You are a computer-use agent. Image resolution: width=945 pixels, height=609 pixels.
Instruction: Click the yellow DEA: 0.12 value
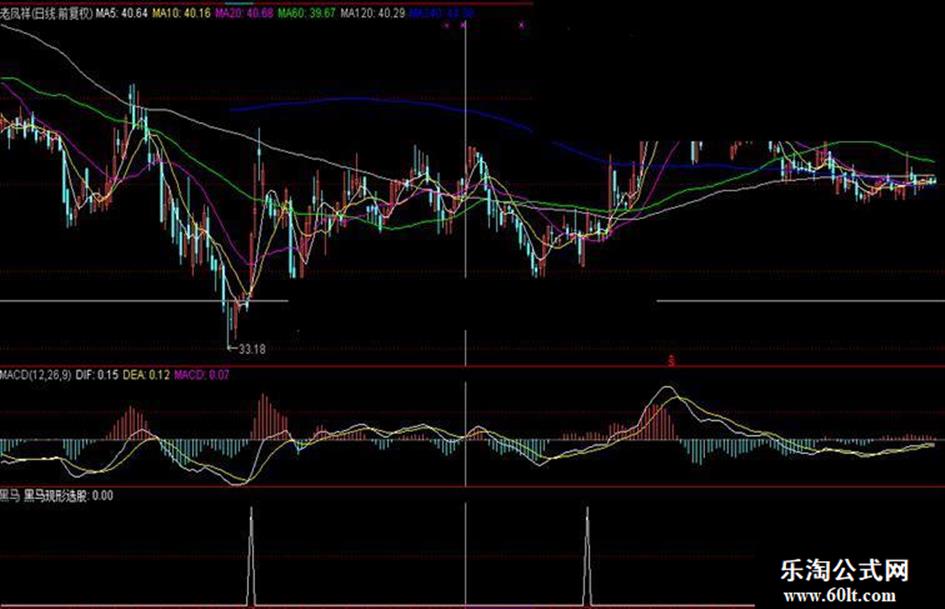(146, 374)
